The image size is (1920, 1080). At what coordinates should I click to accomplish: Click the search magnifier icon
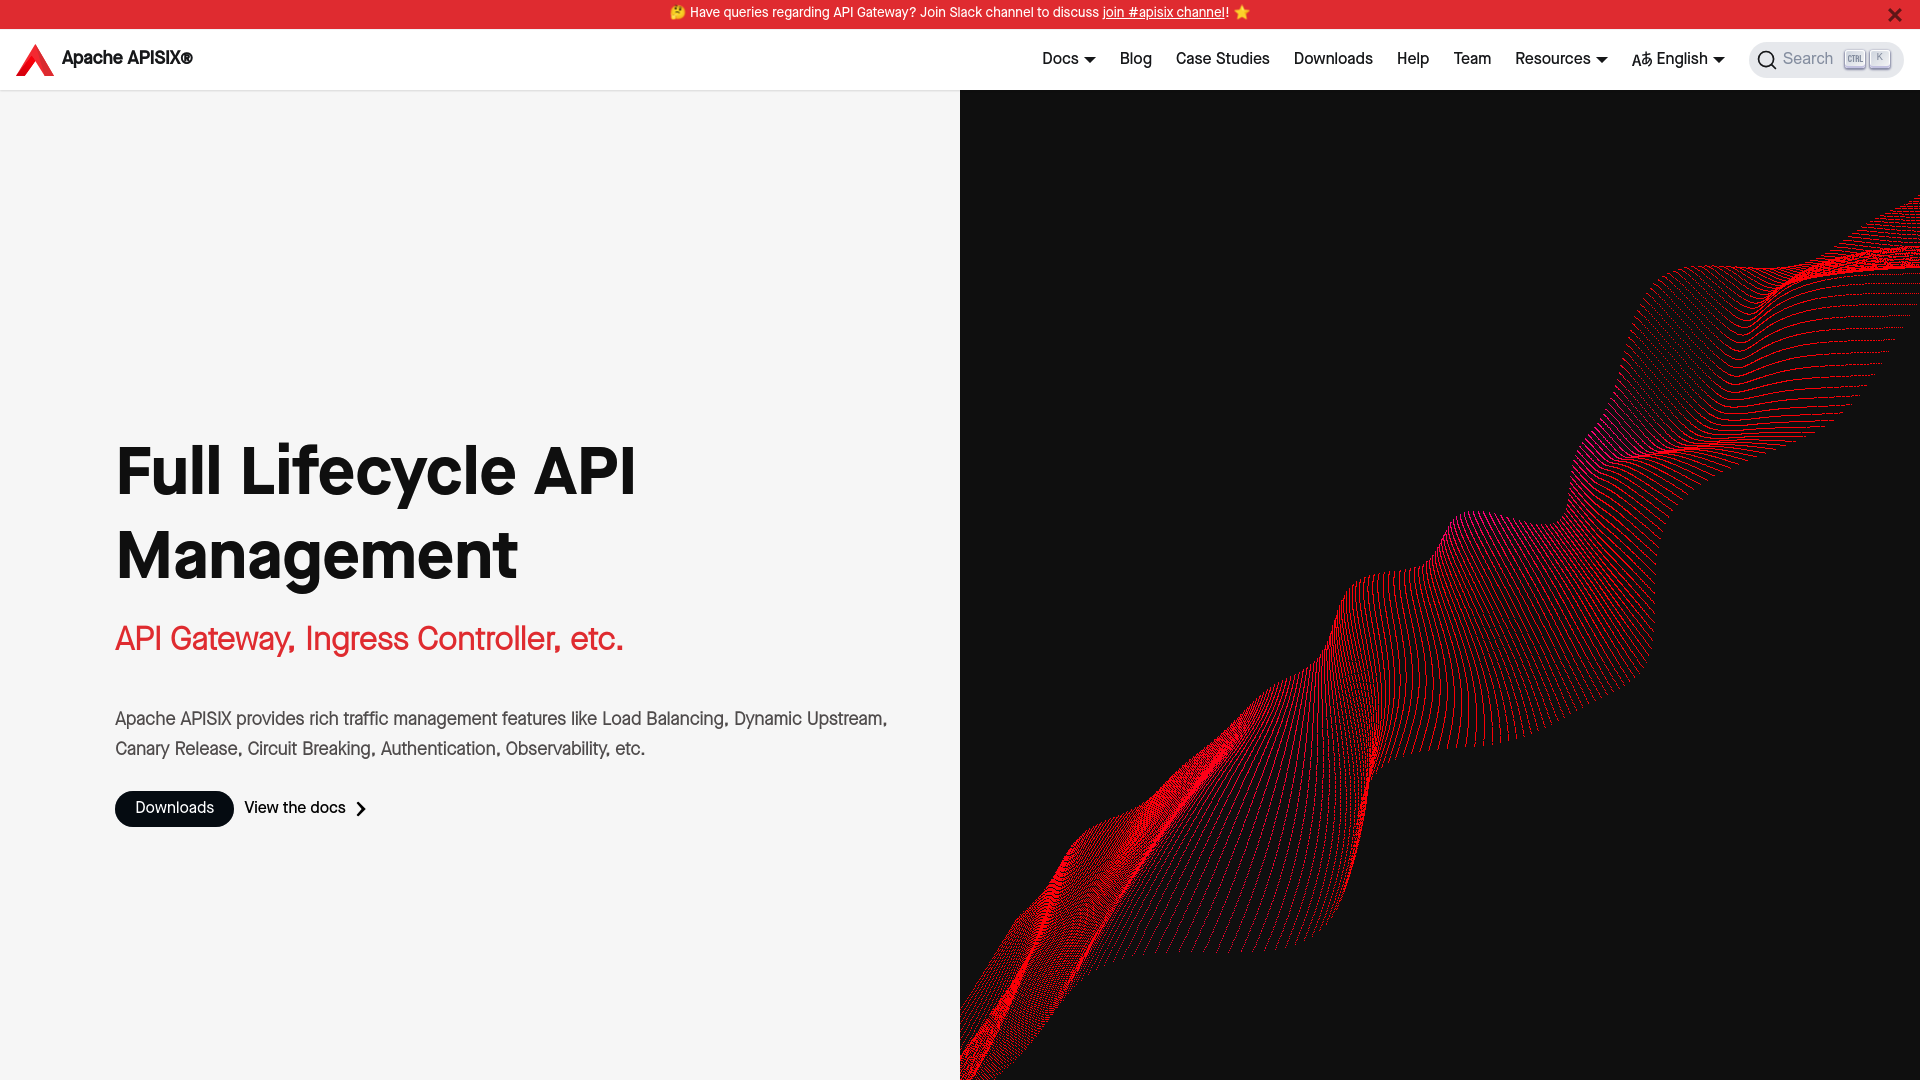point(1767,60)
